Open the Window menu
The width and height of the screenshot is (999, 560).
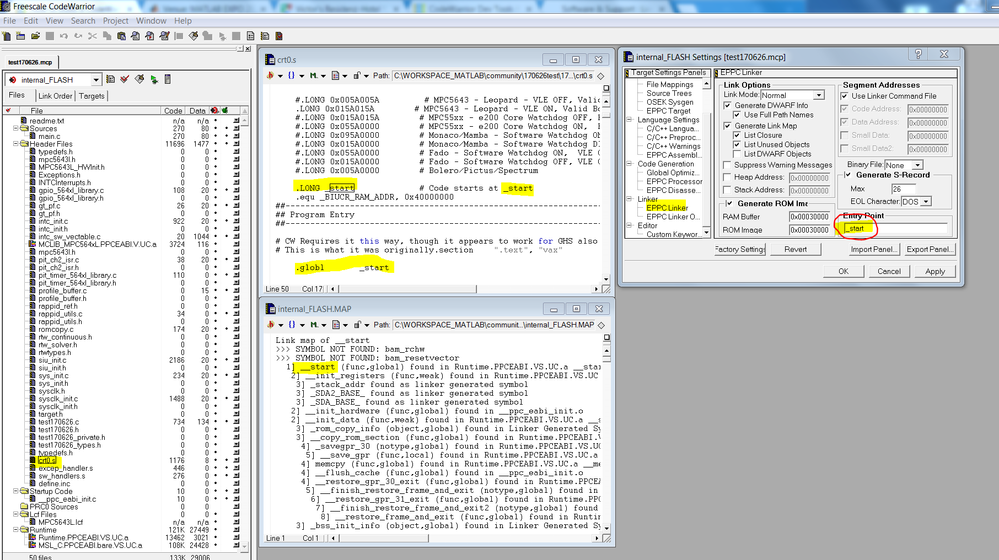coord(151,20)
